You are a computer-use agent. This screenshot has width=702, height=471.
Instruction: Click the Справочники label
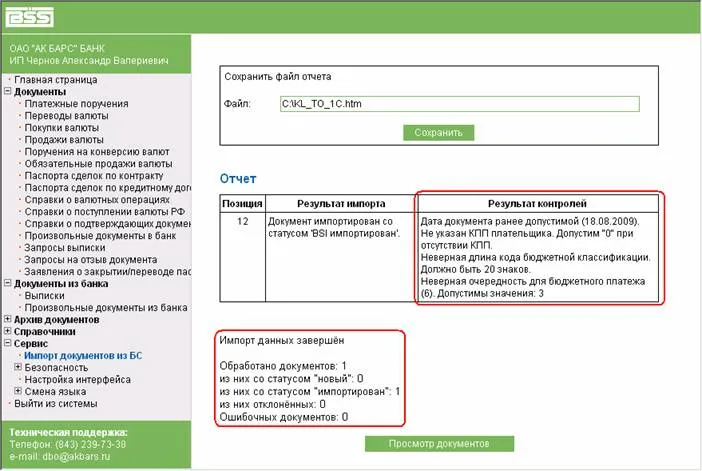point(44,332)
